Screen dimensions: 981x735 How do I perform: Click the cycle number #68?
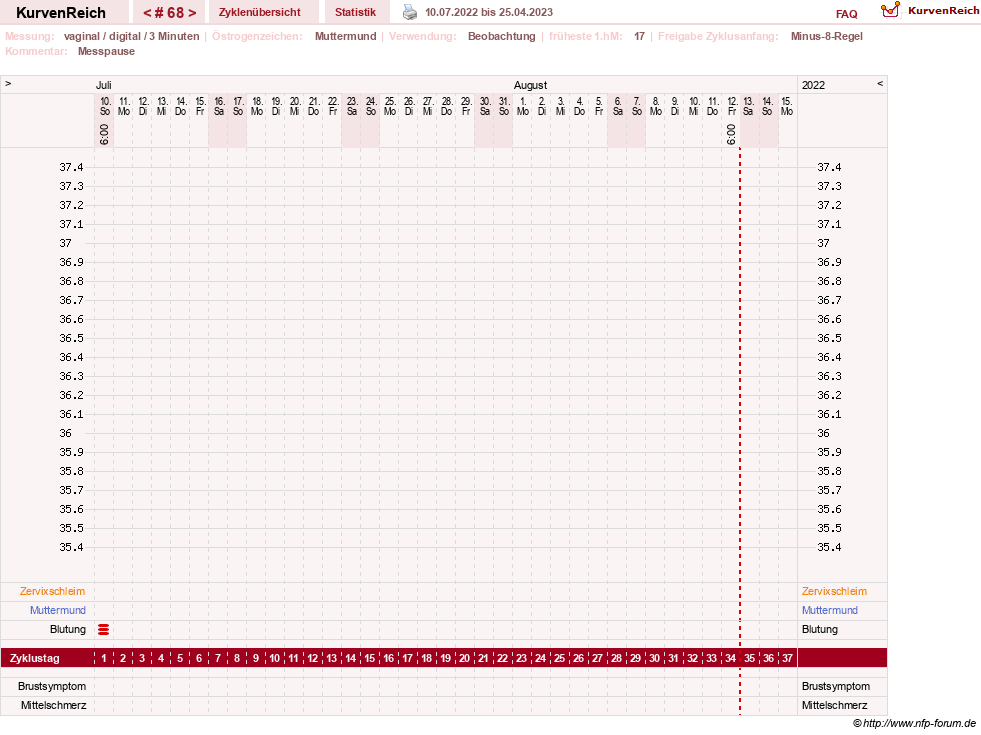170,13
